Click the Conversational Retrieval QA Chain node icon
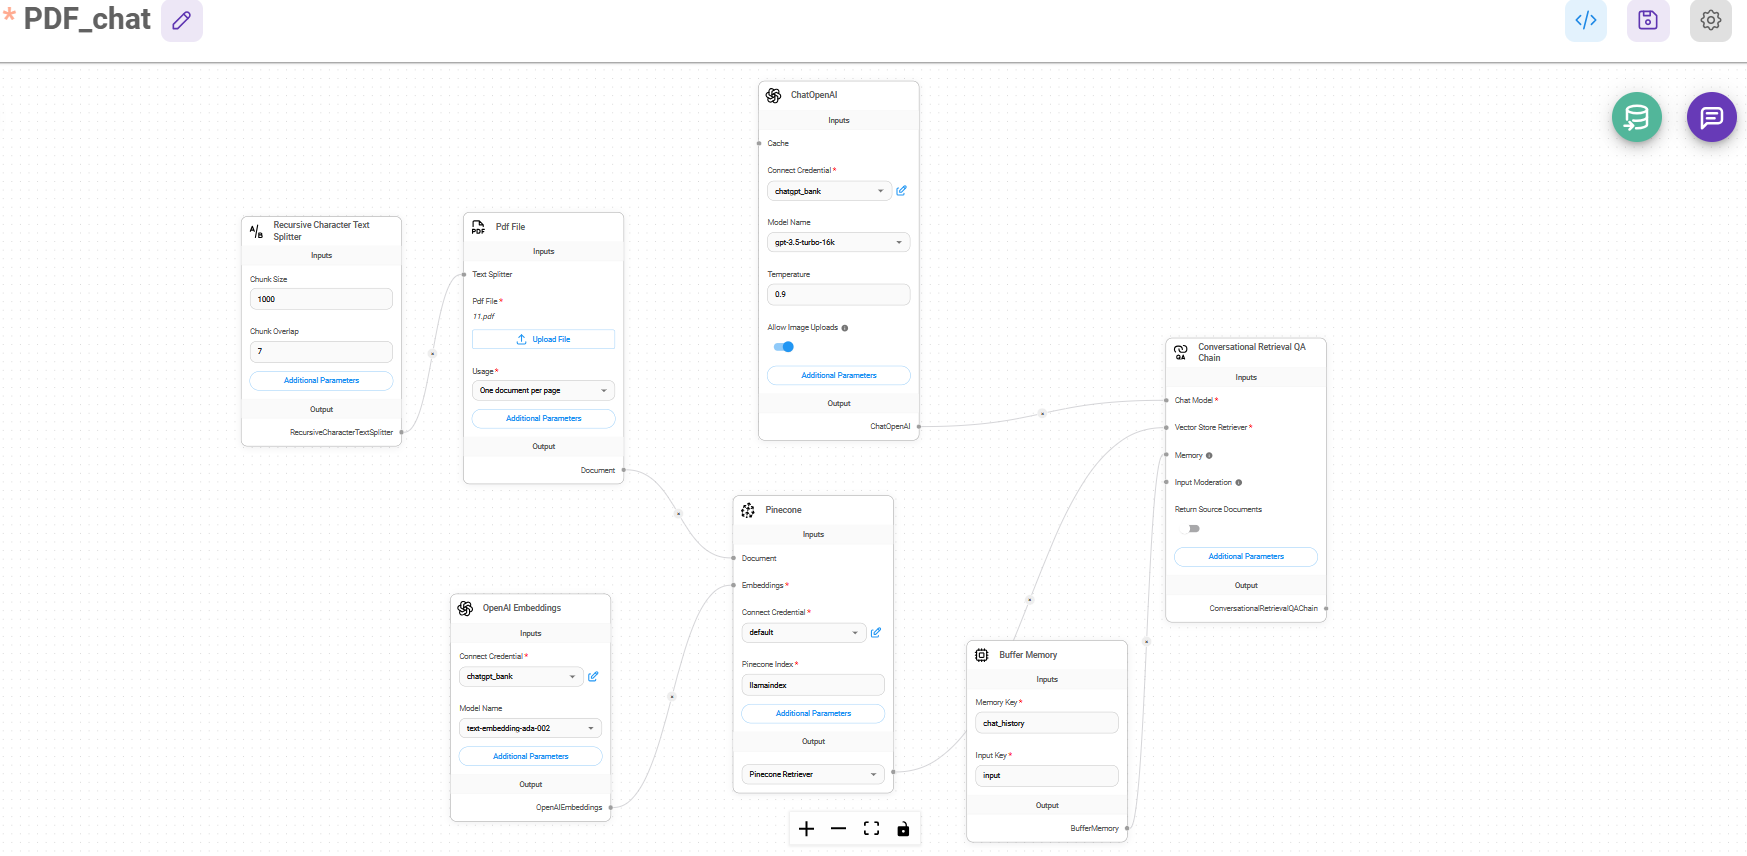This screenshot has width=1747, height=856. point(1181,352)
